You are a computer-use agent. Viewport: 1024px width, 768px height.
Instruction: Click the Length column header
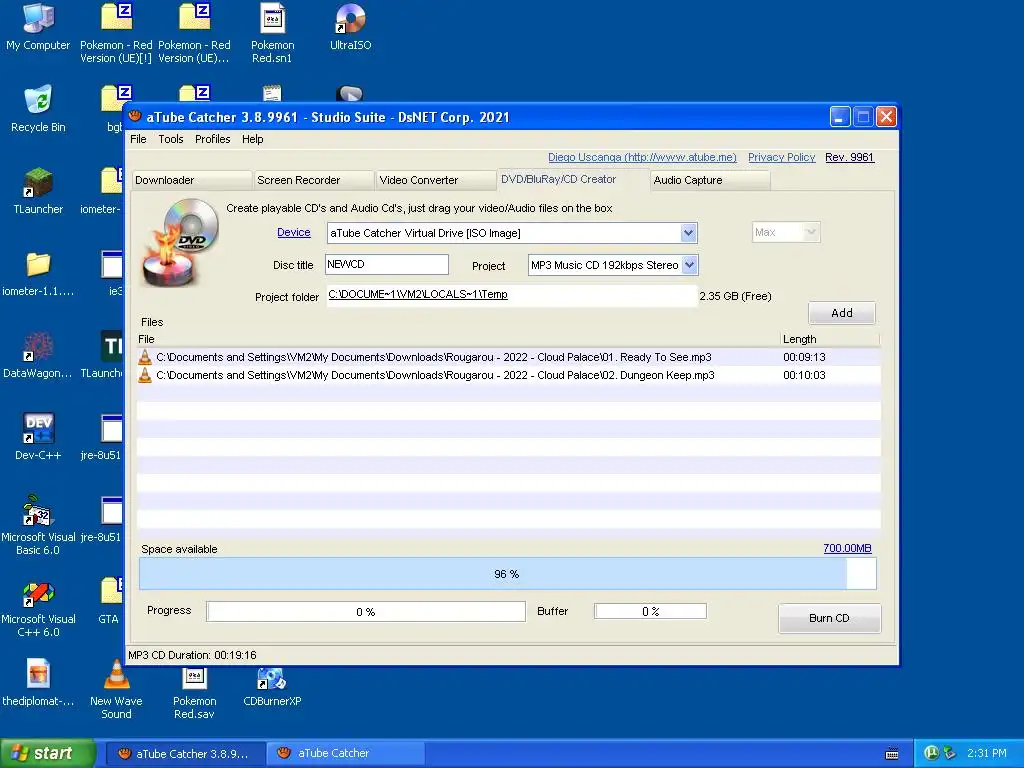point(829,339)
